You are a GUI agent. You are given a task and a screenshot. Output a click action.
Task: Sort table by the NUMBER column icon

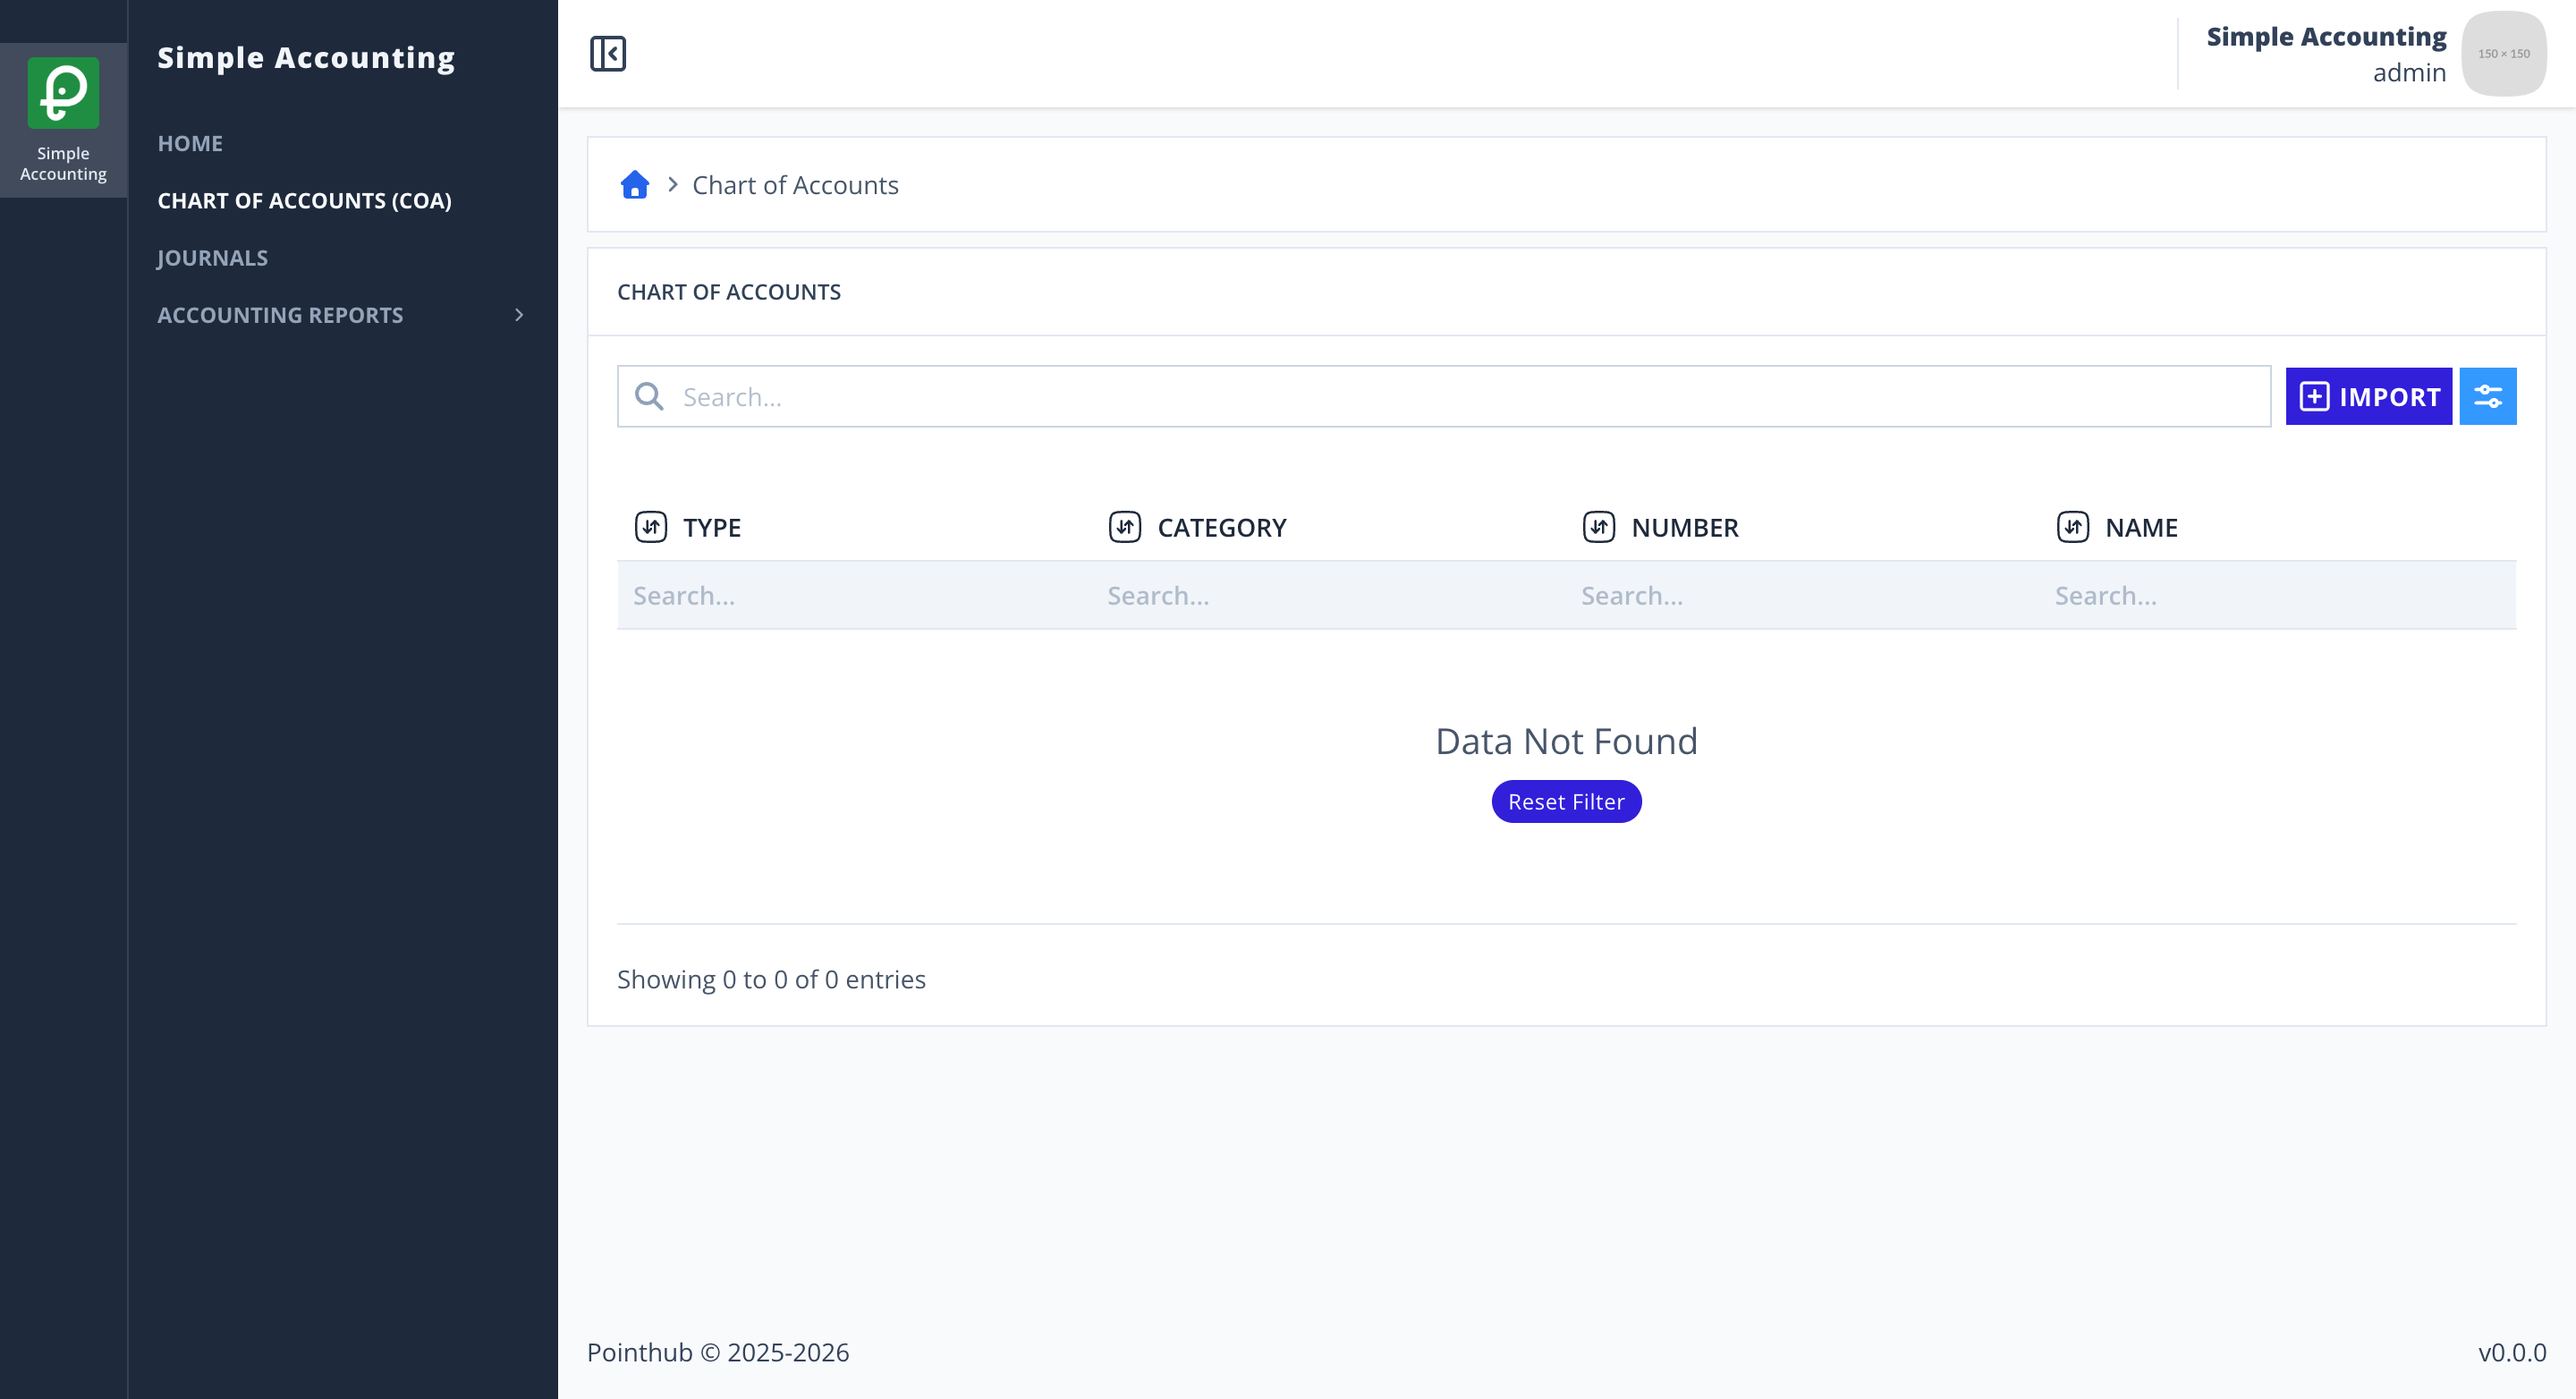1599,527
